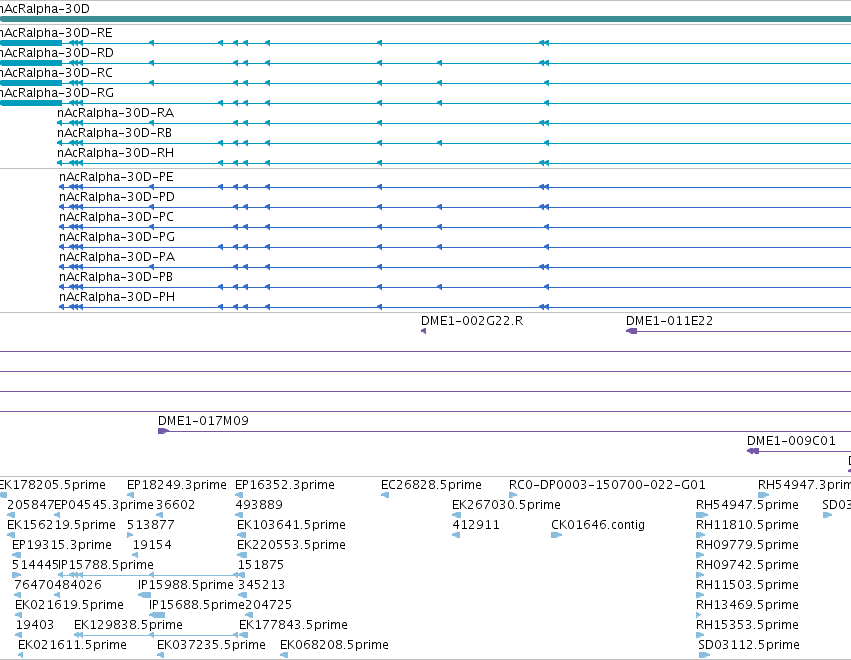Select feature 493889
851x660 pixels.
point(259,505)
